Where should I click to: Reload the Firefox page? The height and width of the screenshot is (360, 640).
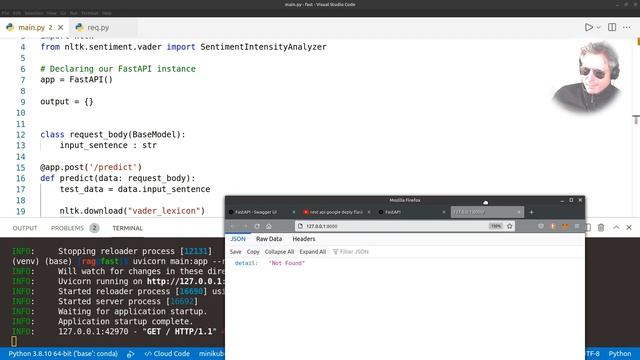[x=257, y=226]
